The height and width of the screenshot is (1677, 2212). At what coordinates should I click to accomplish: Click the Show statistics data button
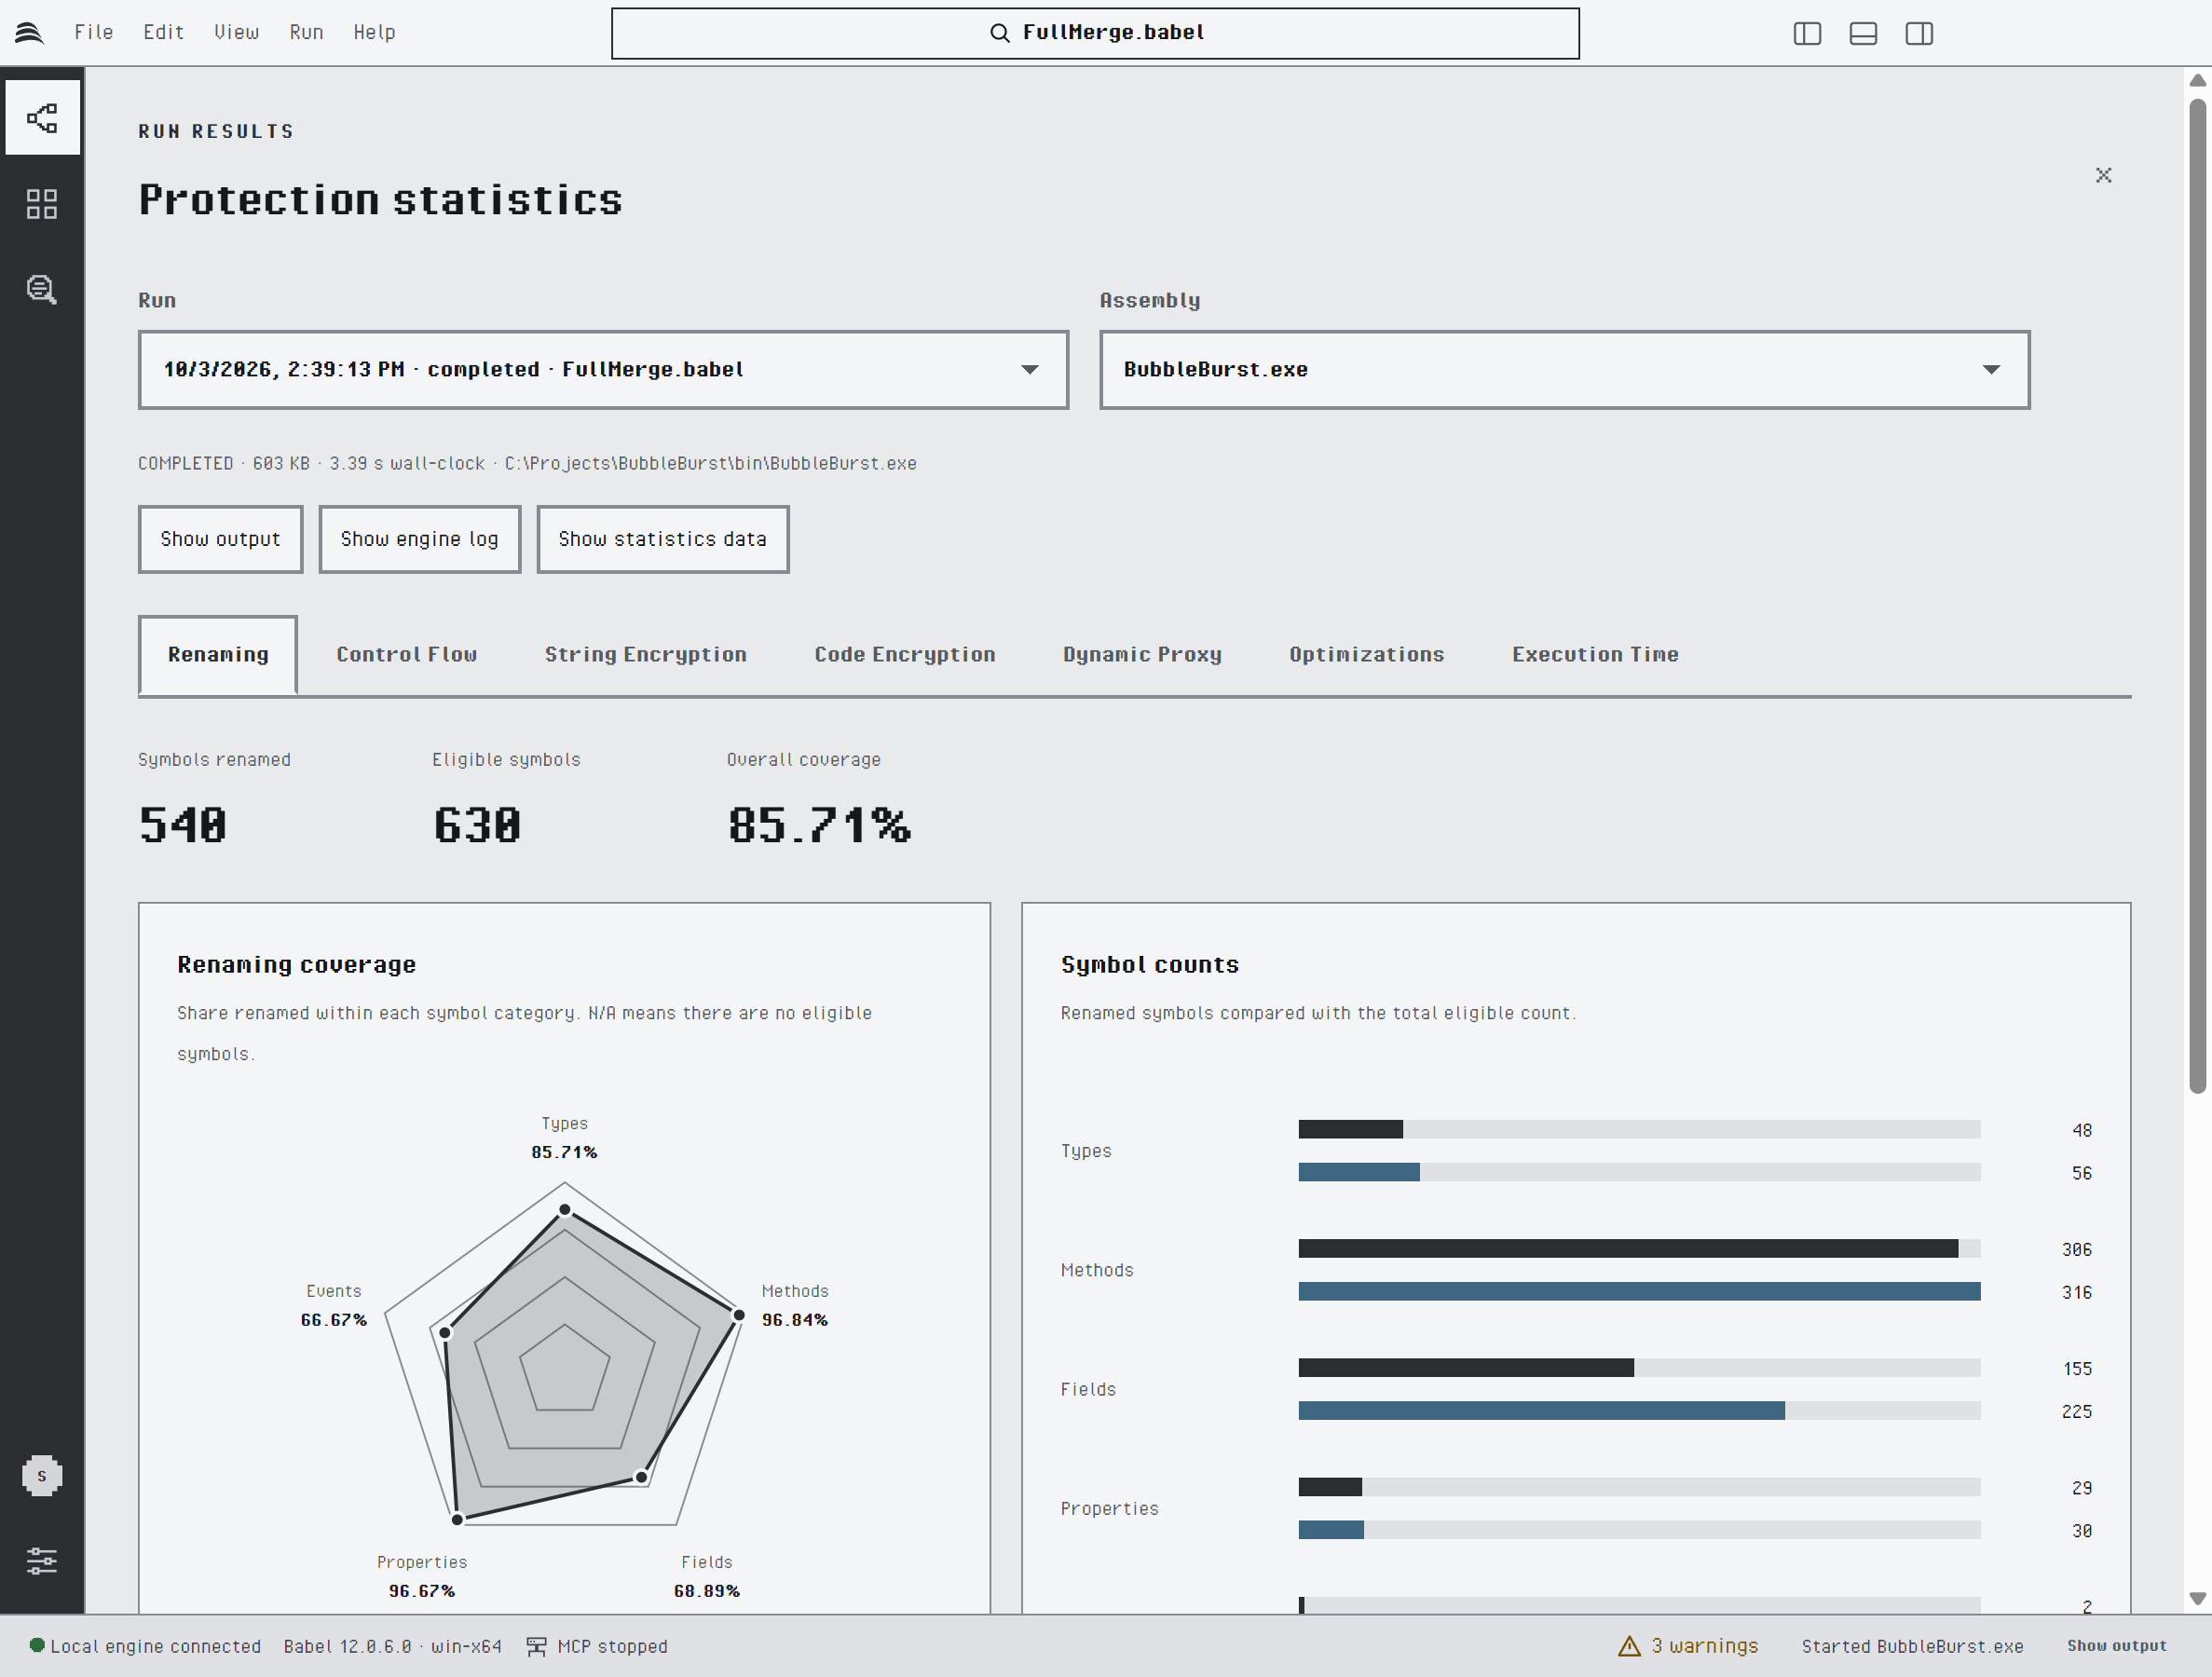(662, 539)
